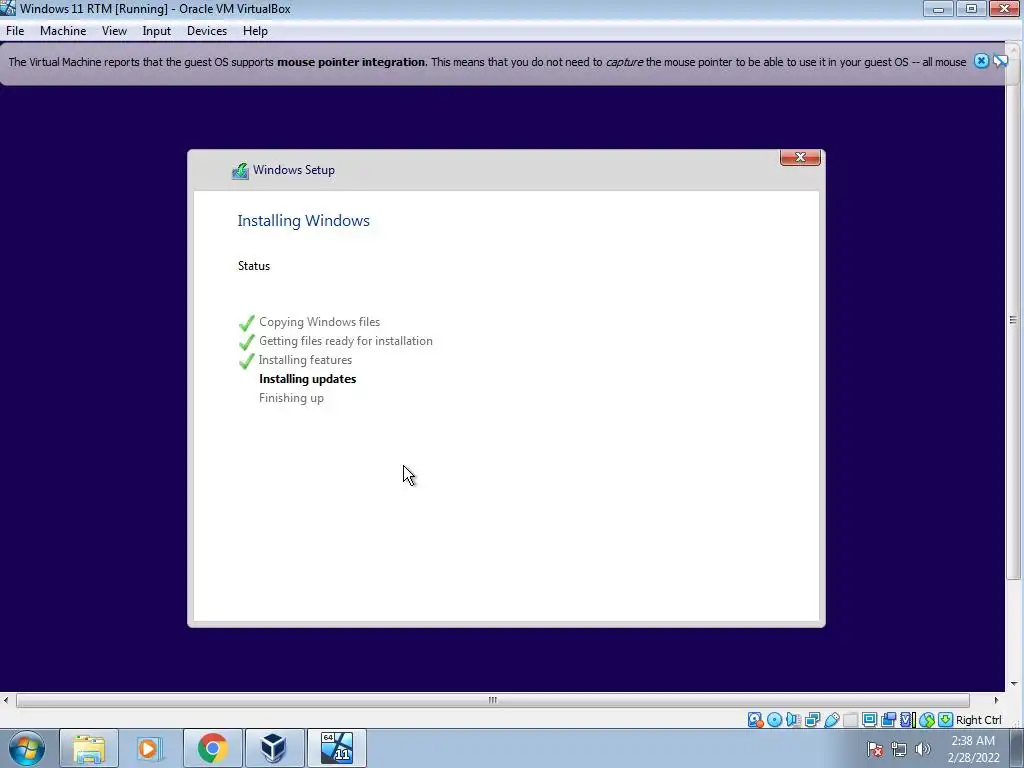Select the running Windows 11 VM taskbar button
The width and height of the screenshot is (1024, 768).
(x=336, y=748)
